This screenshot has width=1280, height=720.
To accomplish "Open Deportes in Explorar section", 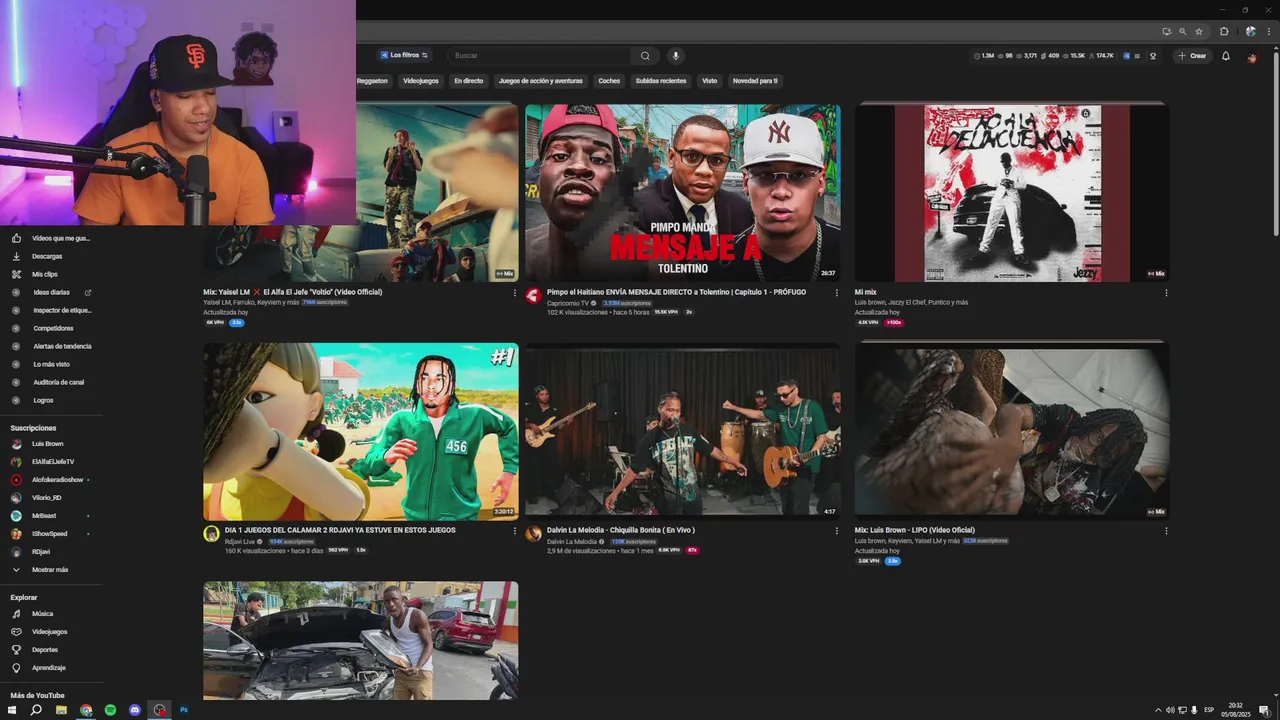I will pos(45,650).
